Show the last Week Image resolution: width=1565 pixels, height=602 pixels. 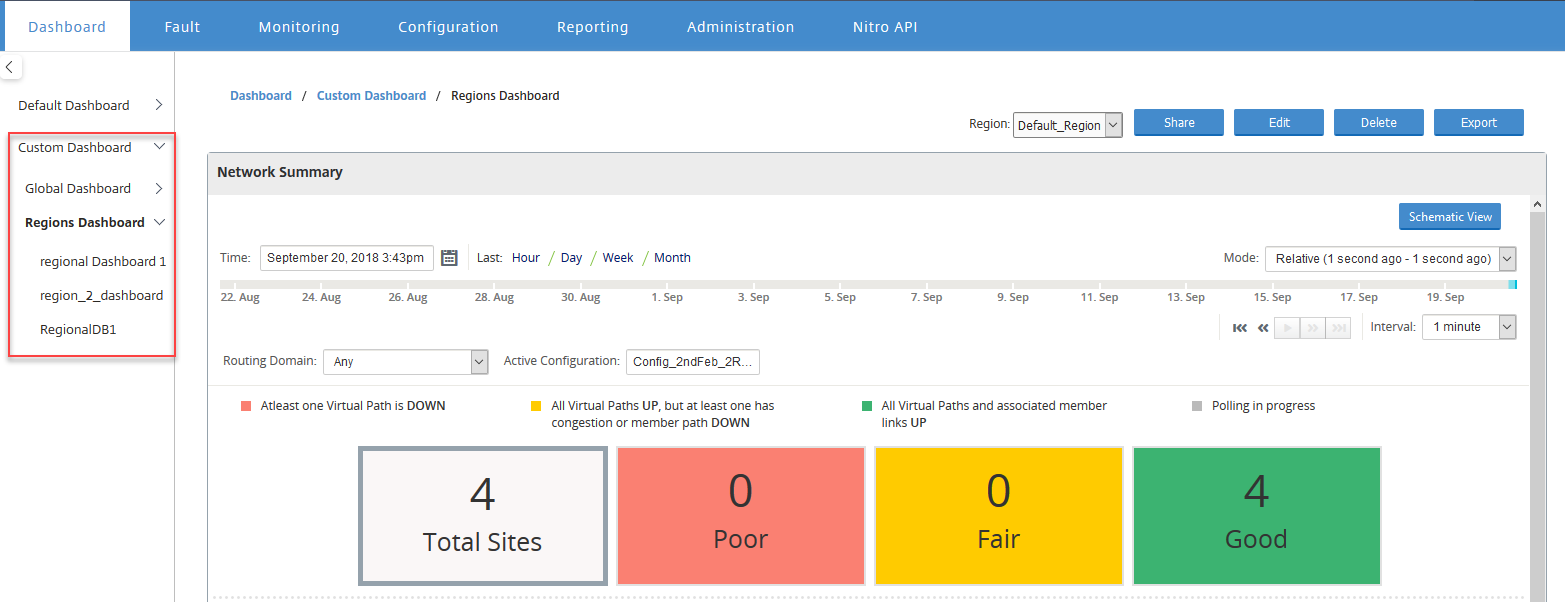click(x=618, y=258)
